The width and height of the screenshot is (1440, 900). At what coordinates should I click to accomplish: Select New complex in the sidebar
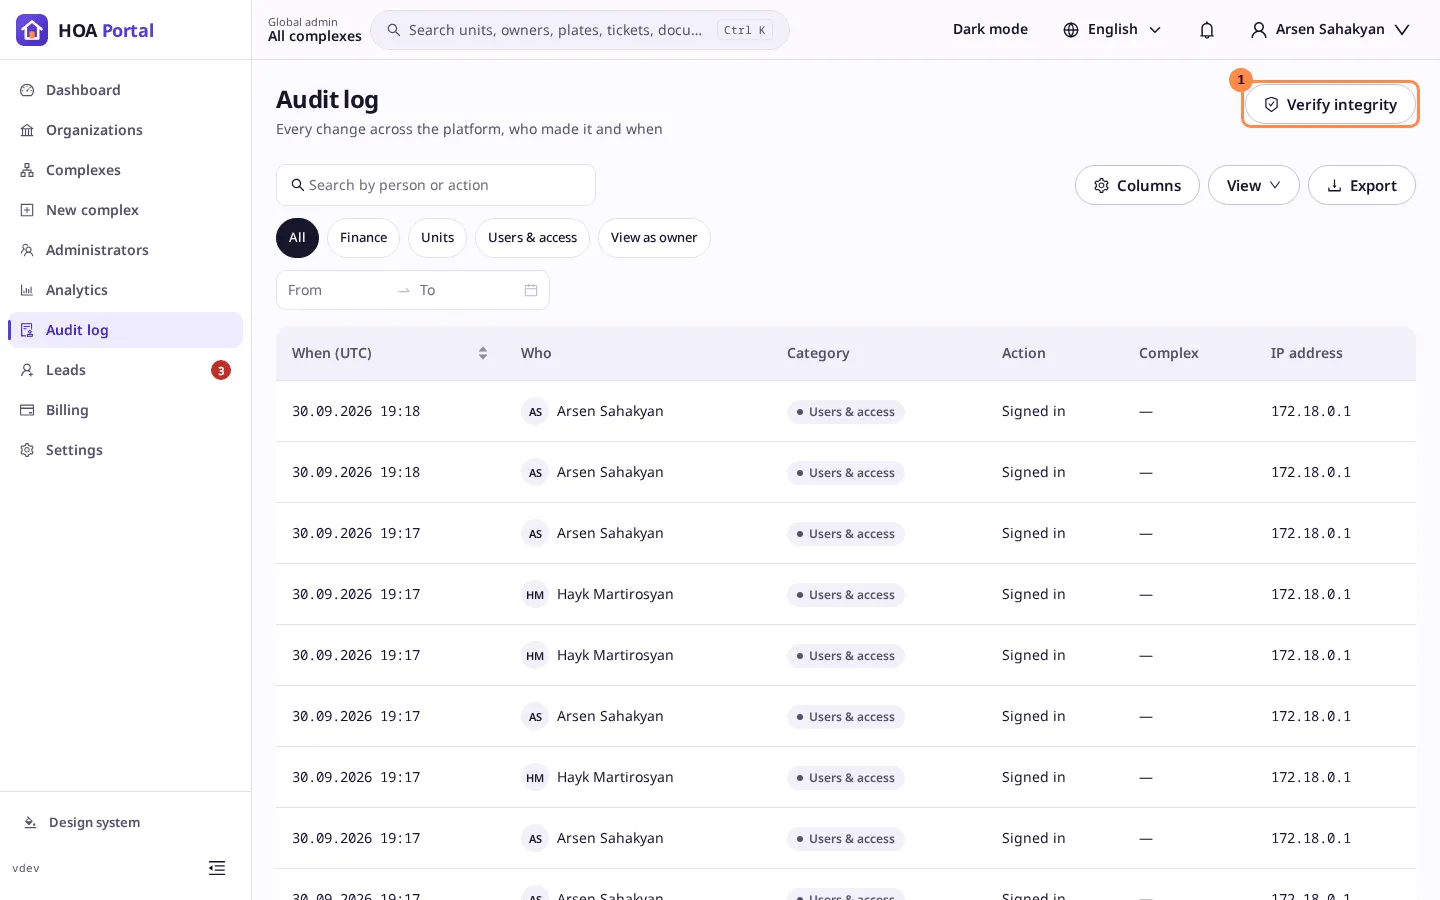click(x=125, y=210)
